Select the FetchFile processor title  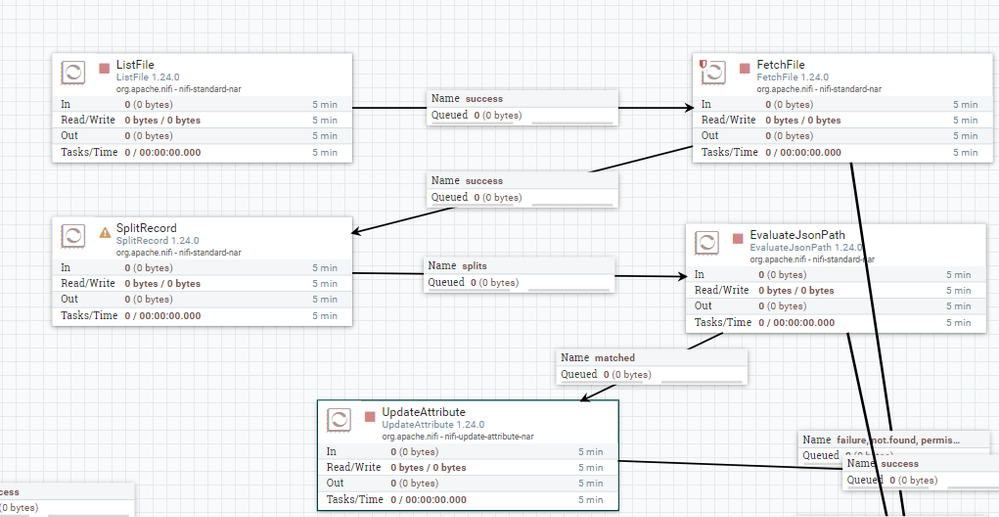(780, 65)
